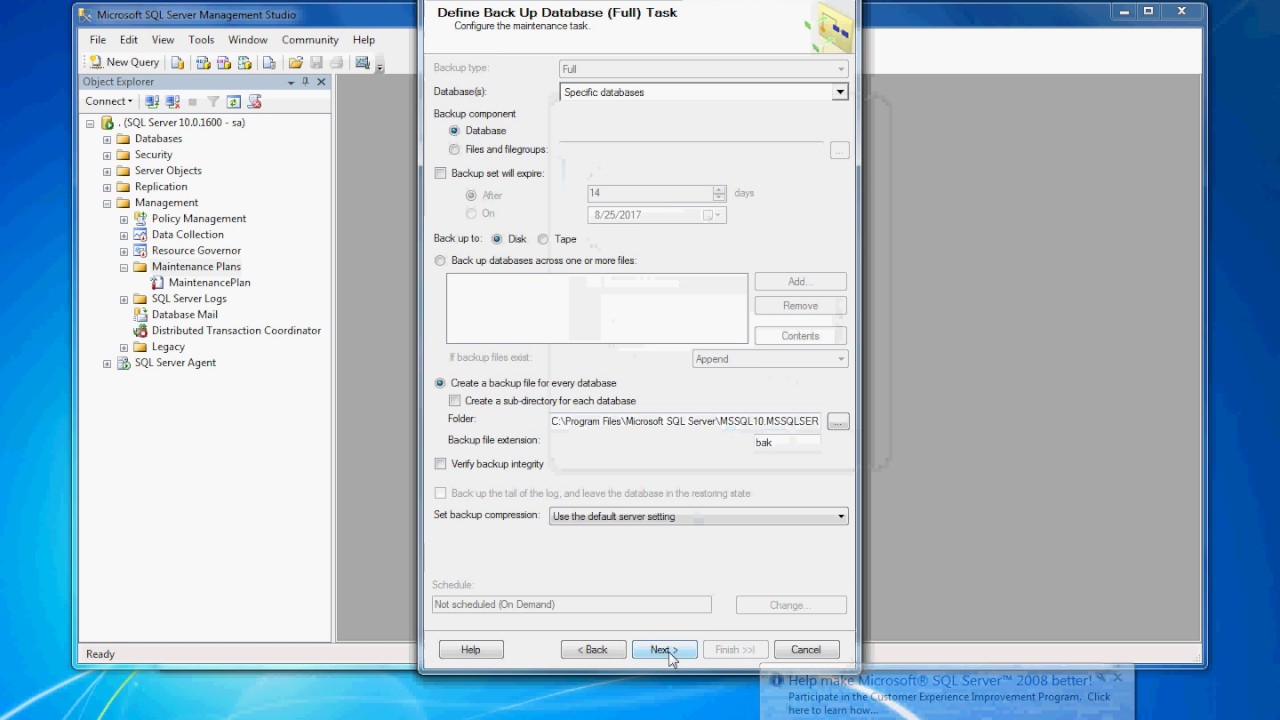Choose Back up databases across files radio
Viewport: 1280px width, 720px height.
pyautogui.click(x=440, y=261)
